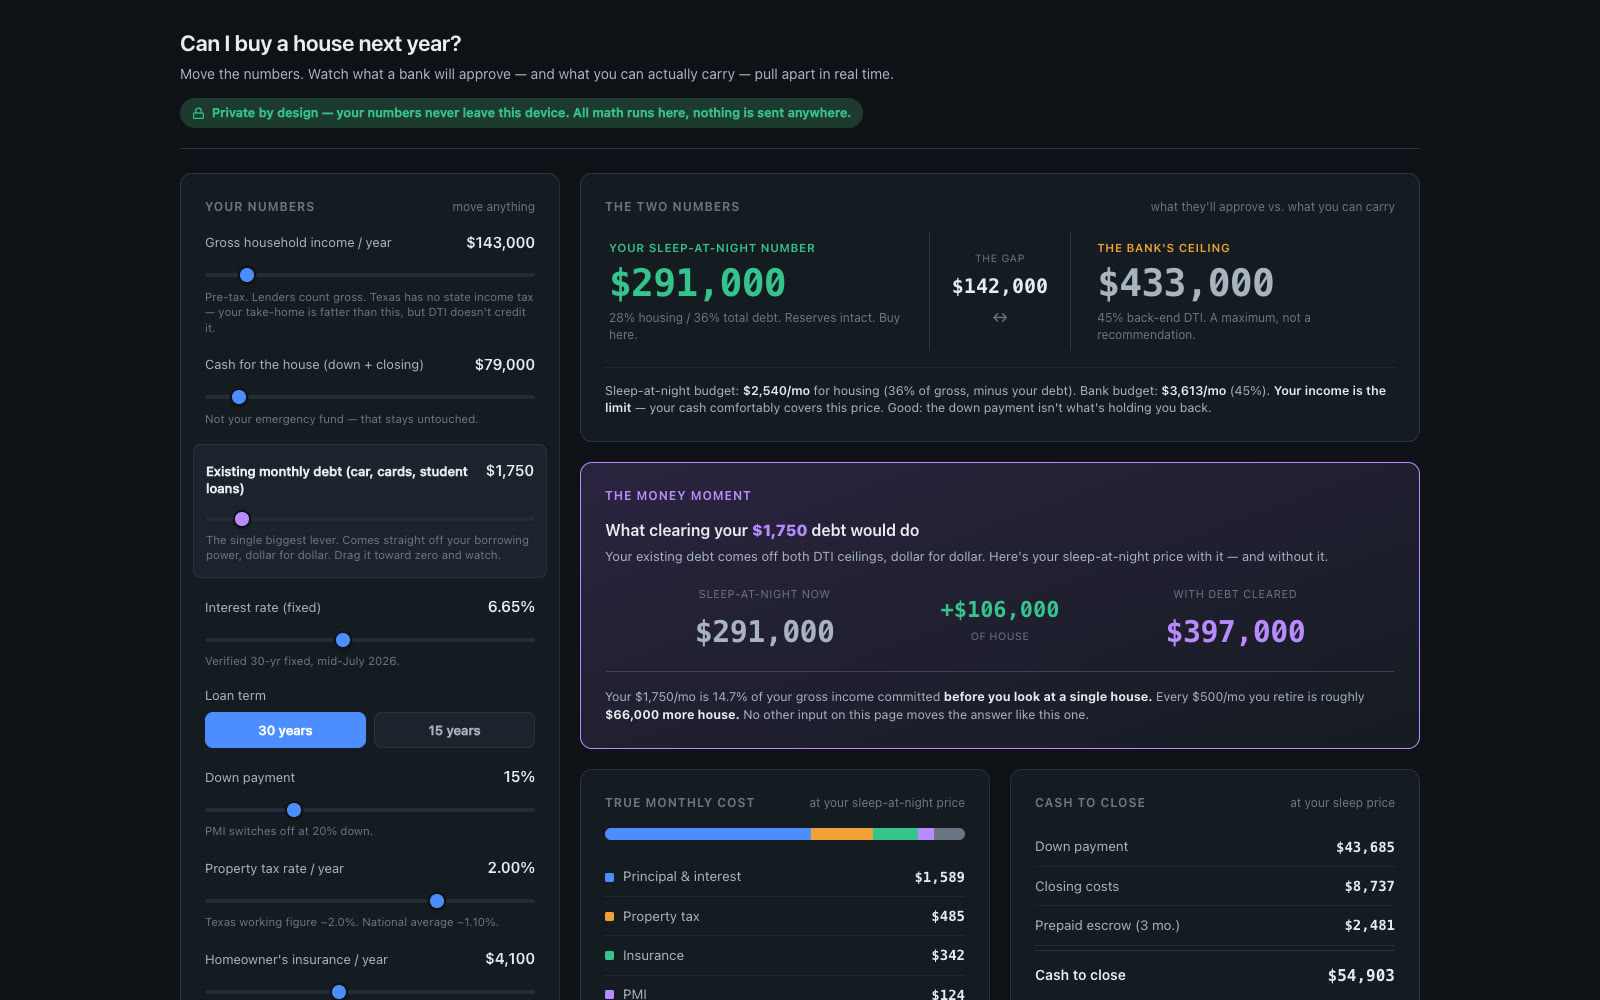Click the $433,000 bank's ceiling figure
Image resolution: width=1600 pixels, height=1000 pixels.
tap(1186, 283)
